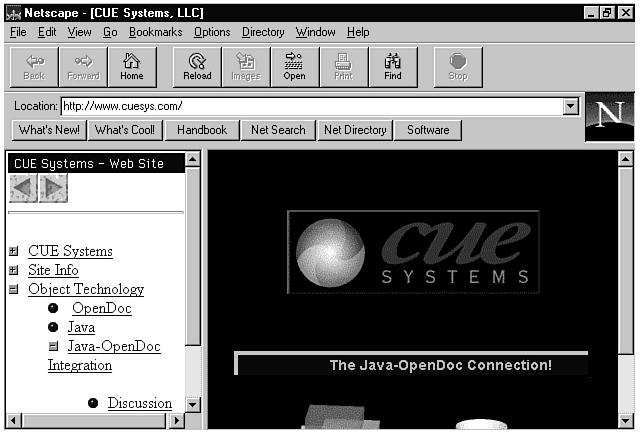
Task: Go to Home page via toolbar
Action: (x=132, y=66)
